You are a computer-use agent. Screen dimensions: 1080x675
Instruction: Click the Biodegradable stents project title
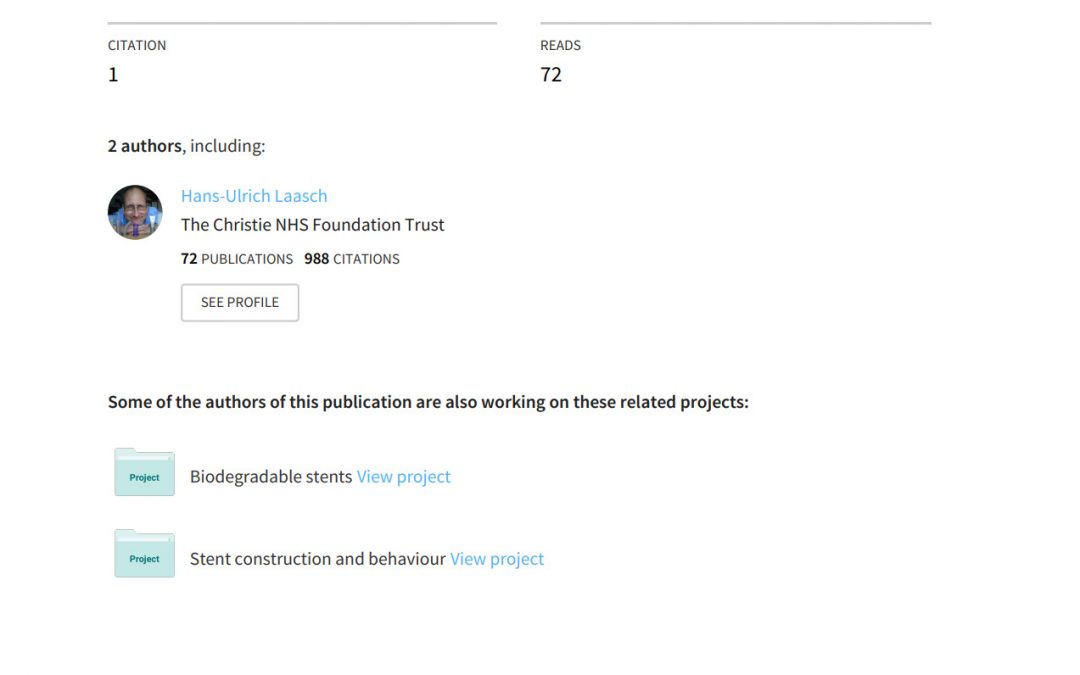click(271, 477)
